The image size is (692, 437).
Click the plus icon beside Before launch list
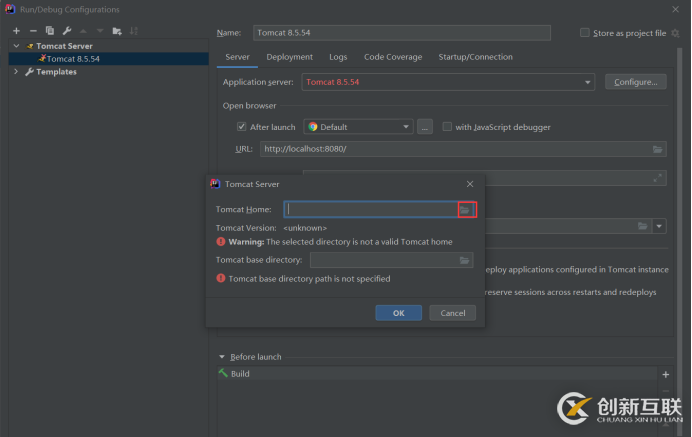click(x=666, y=374)
